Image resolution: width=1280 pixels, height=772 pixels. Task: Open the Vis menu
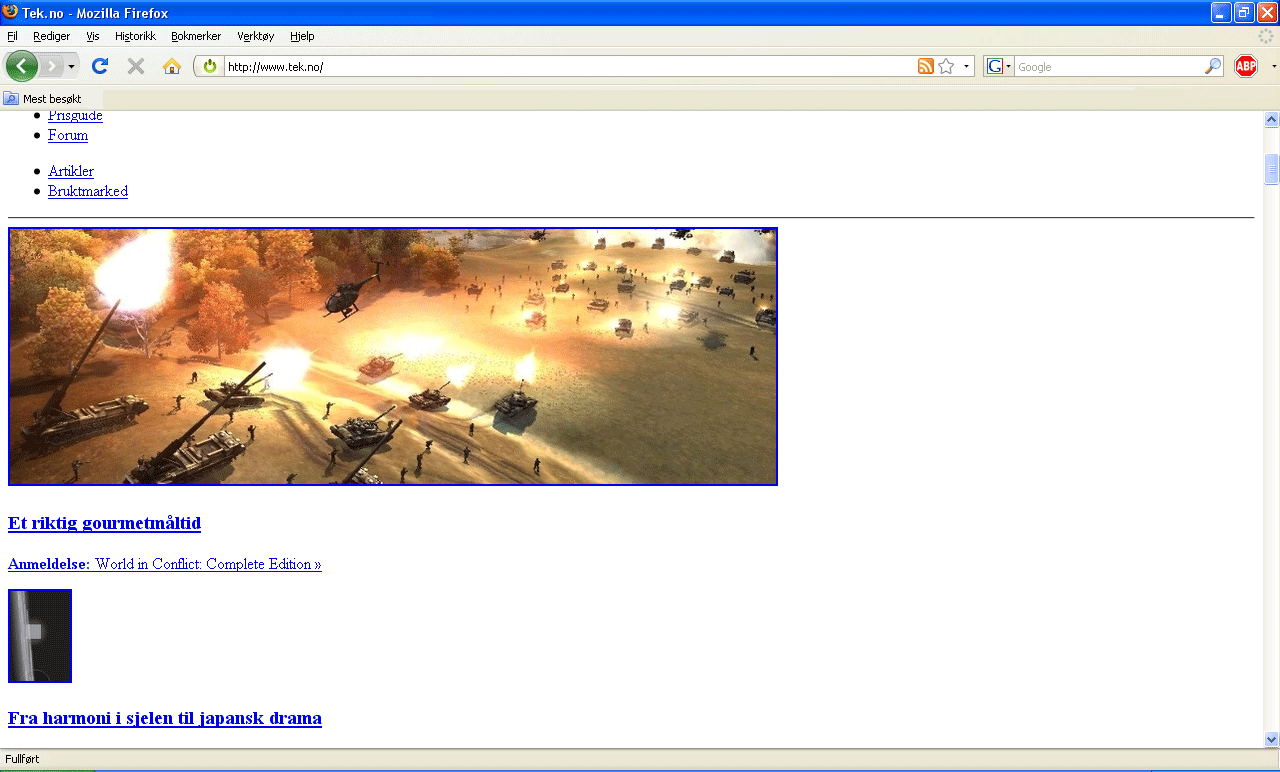pyautogui.click(x=93, y=36)
